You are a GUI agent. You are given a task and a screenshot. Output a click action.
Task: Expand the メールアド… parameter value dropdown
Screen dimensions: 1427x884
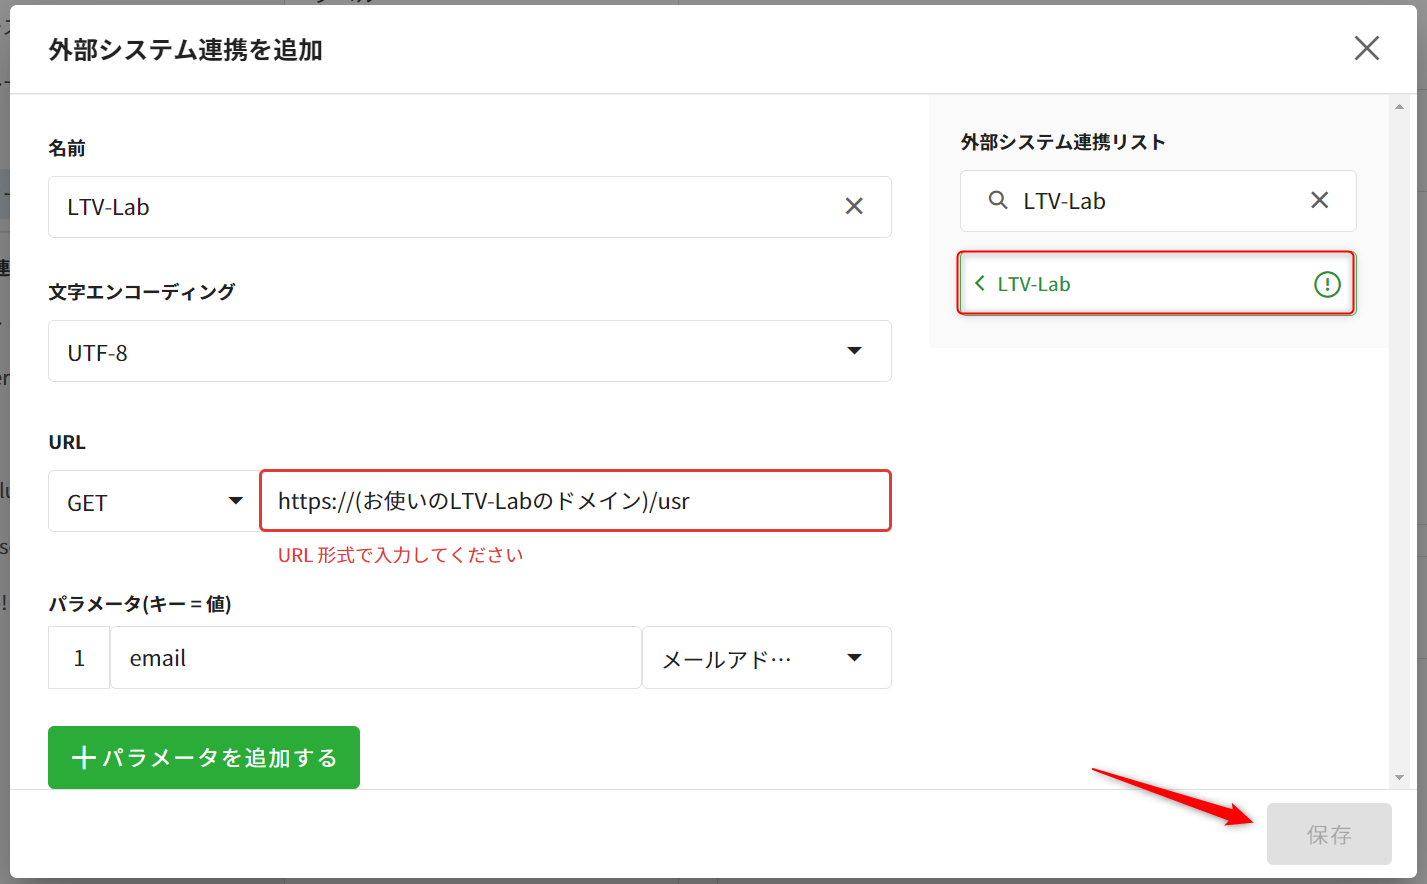(766, 658)
